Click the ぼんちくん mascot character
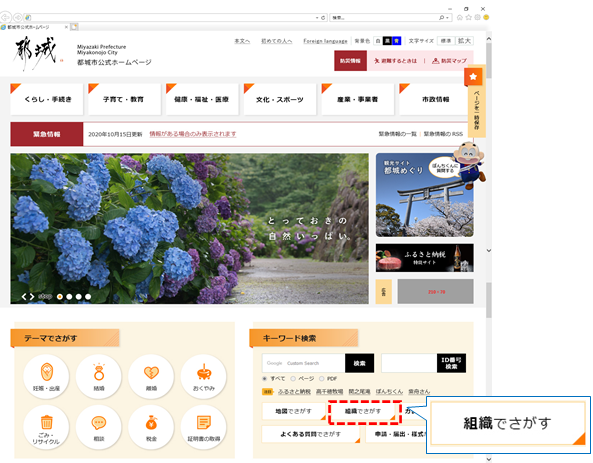Image resolution: width=593 pixels, height=463 pixels. click(x=470, y=165)
